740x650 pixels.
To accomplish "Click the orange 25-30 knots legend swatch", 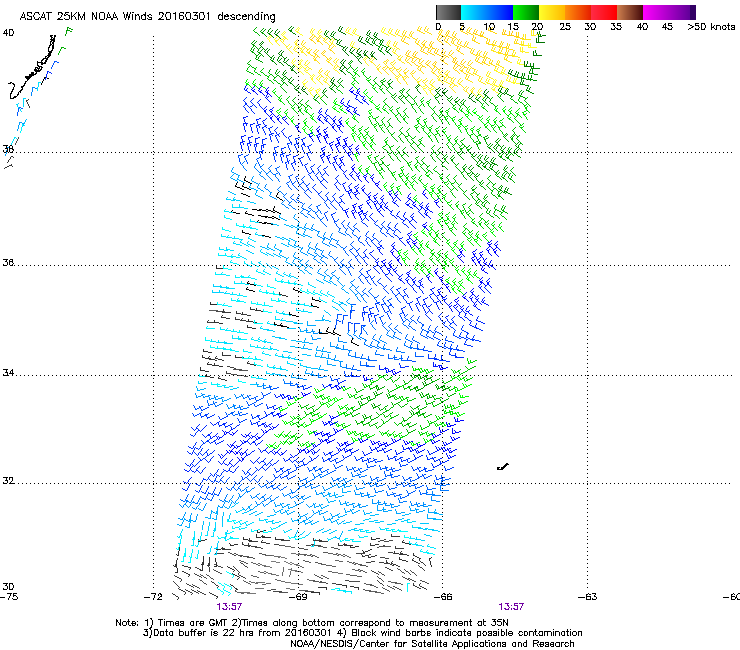I will pos(578,12).
